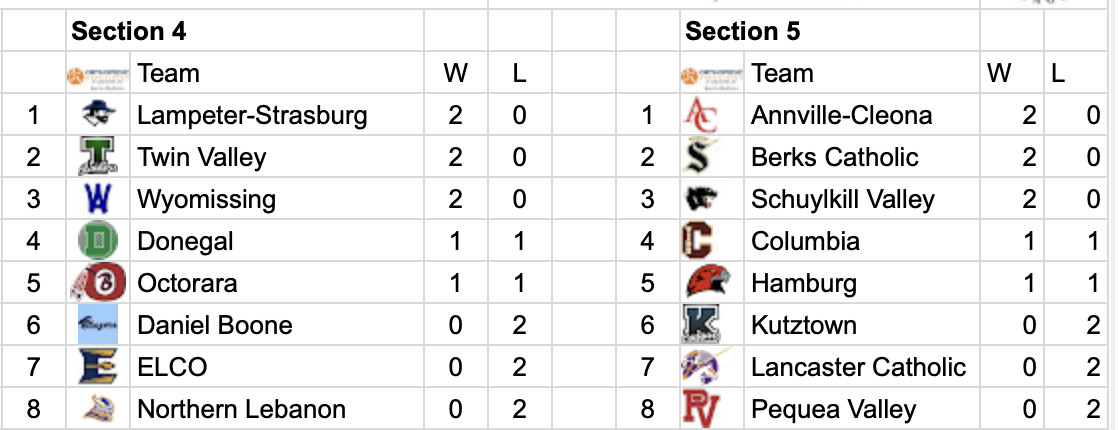Click the Twin Valley green T logo
The width and height of the screenshot is (1118, 430).
pos(98,157)
